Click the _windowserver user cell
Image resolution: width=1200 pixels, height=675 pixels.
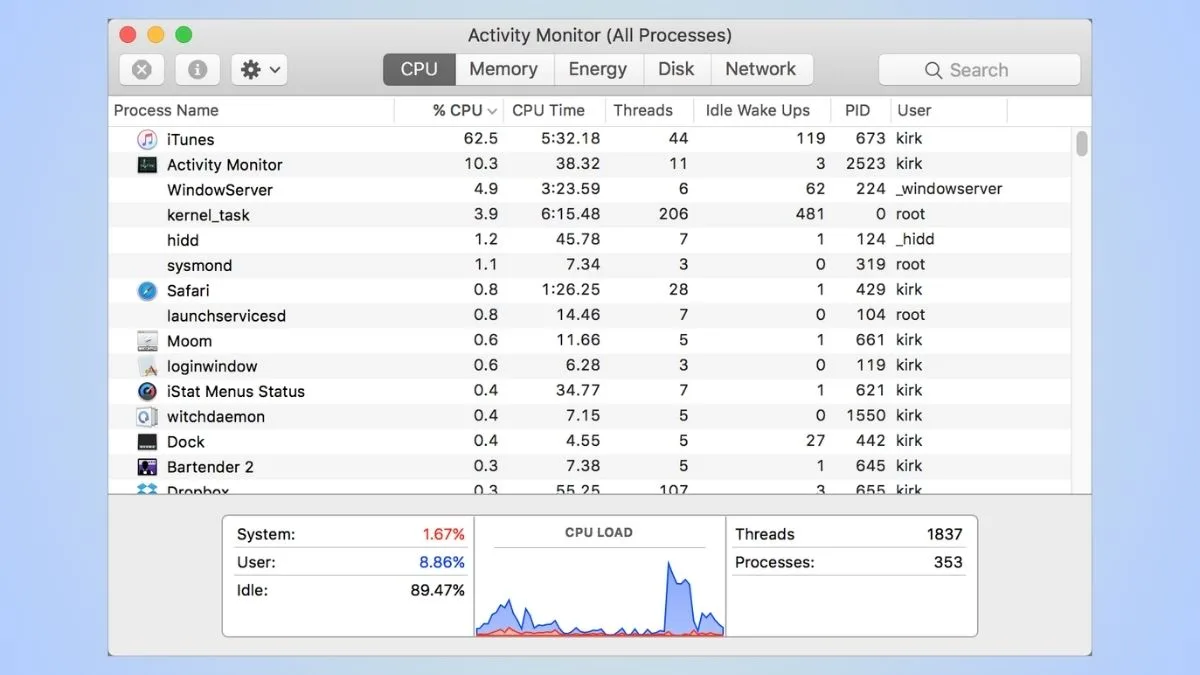pyautogui.click(x=949, y=189)
